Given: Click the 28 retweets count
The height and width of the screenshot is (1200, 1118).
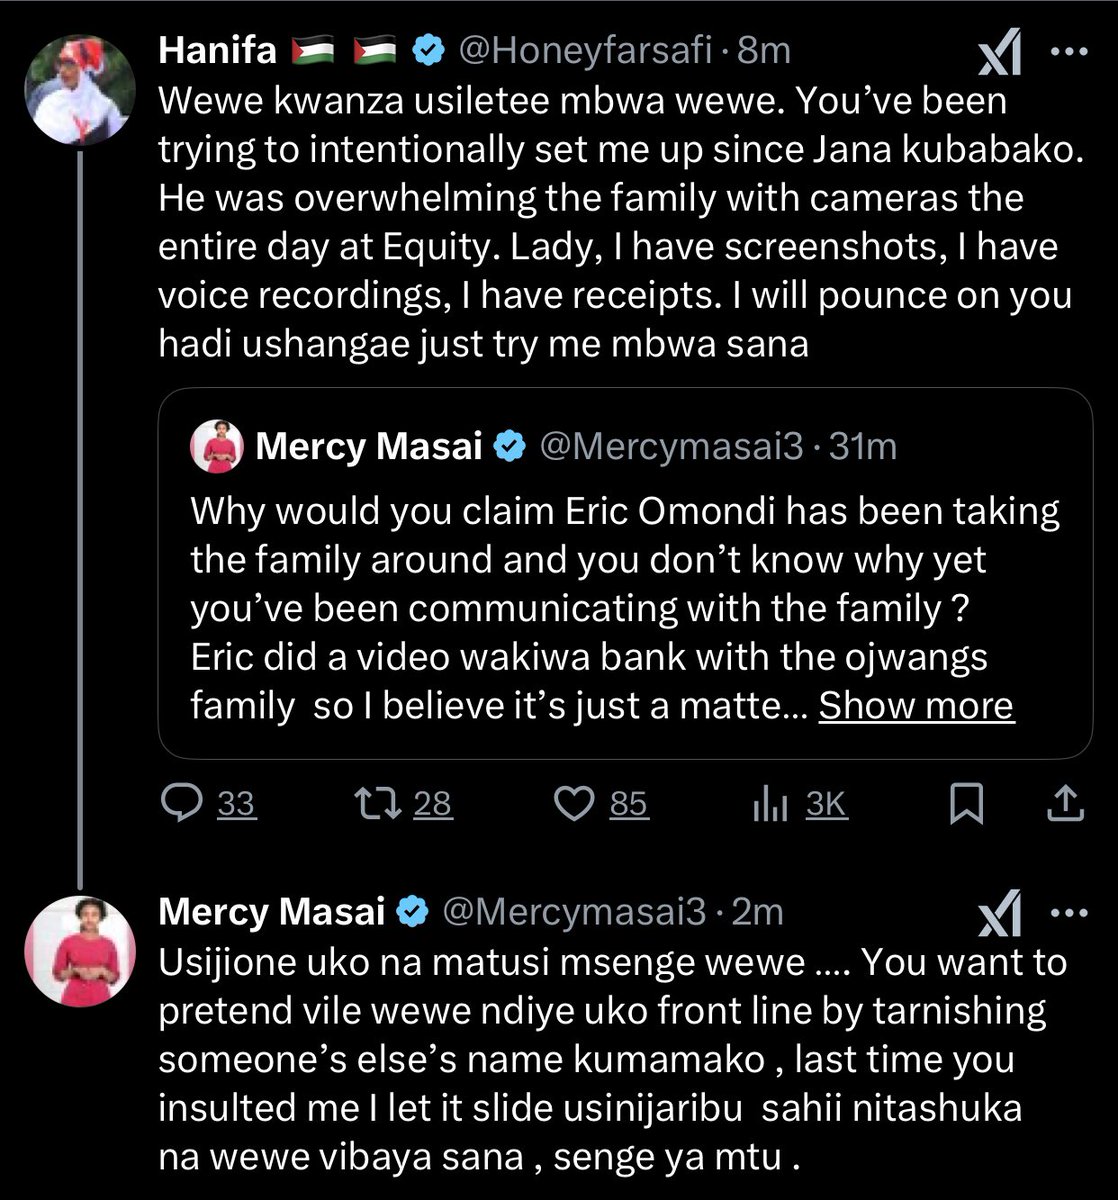Looking at the screenshot, I should point(433,804).
